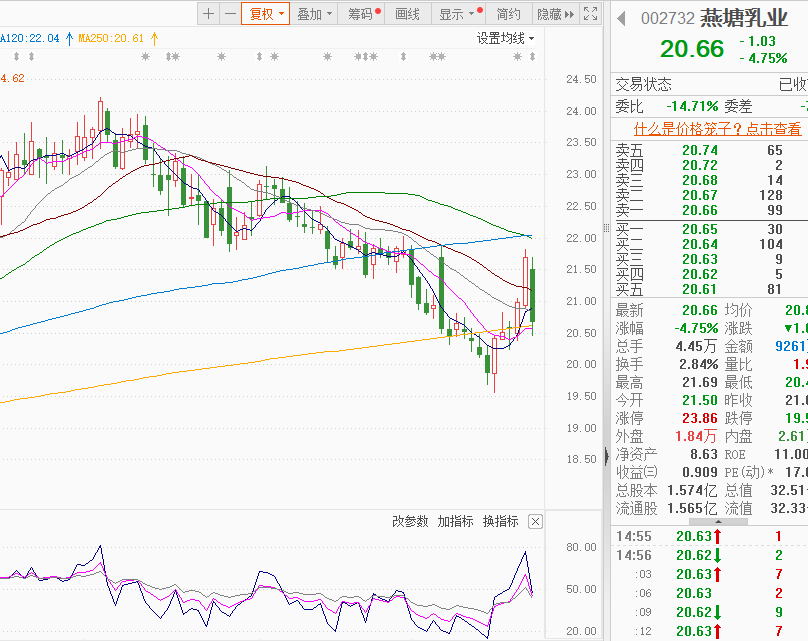Select buy-five price 20.61
The image size is (808, 641).
(700, 289)
